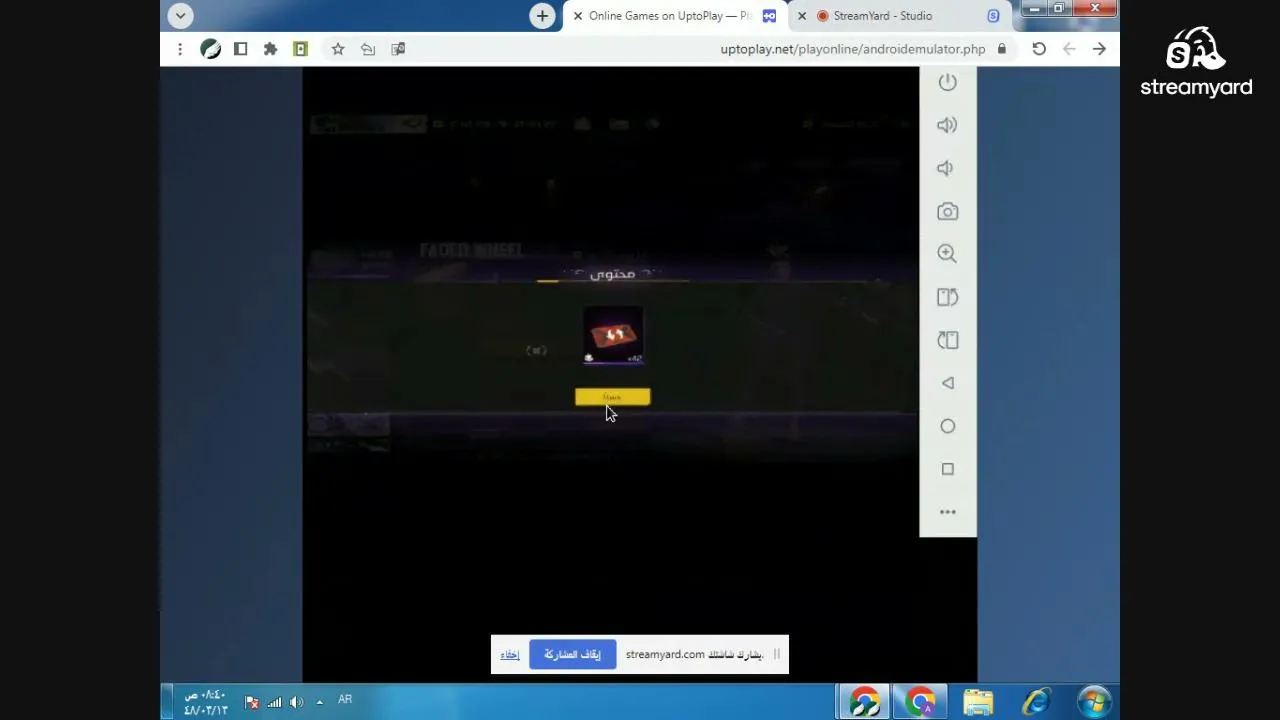The height and width of the screenshot is (720, 1280).
Task: Click the game recorder icon on UptoPlay tab
Action: click(769, 16)
